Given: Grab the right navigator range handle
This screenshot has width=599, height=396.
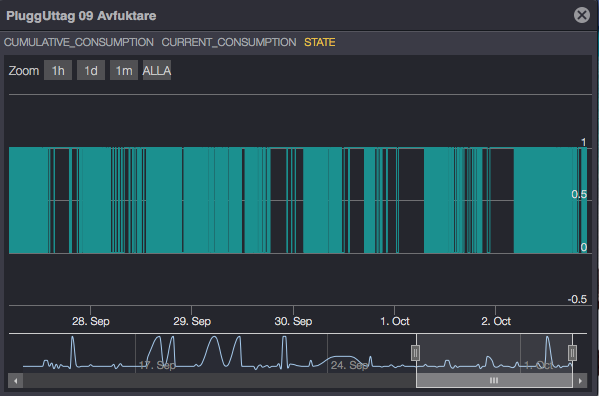Looking at the screenshot, I should tap(572, 353).
